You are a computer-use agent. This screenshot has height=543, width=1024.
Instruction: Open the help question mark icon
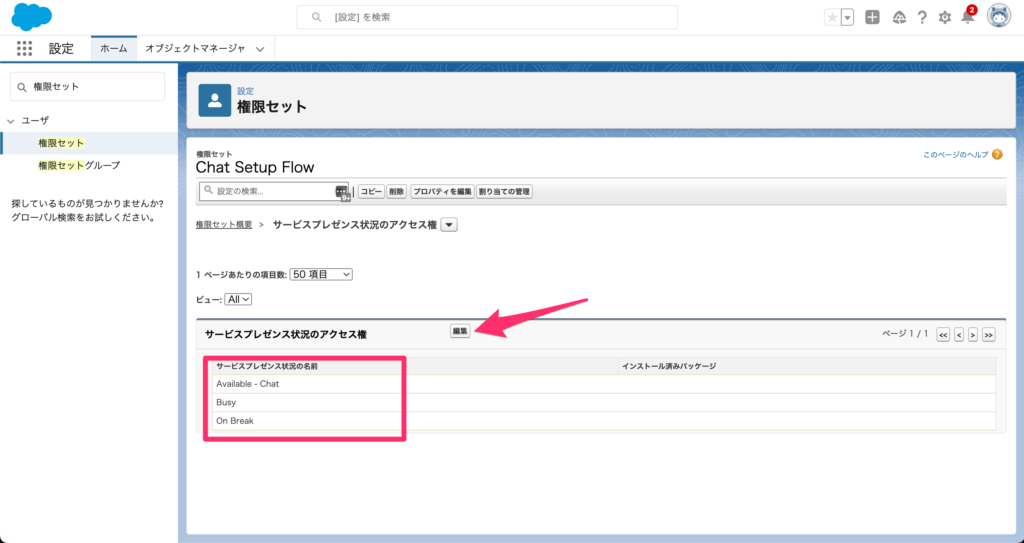pos(921,18)
